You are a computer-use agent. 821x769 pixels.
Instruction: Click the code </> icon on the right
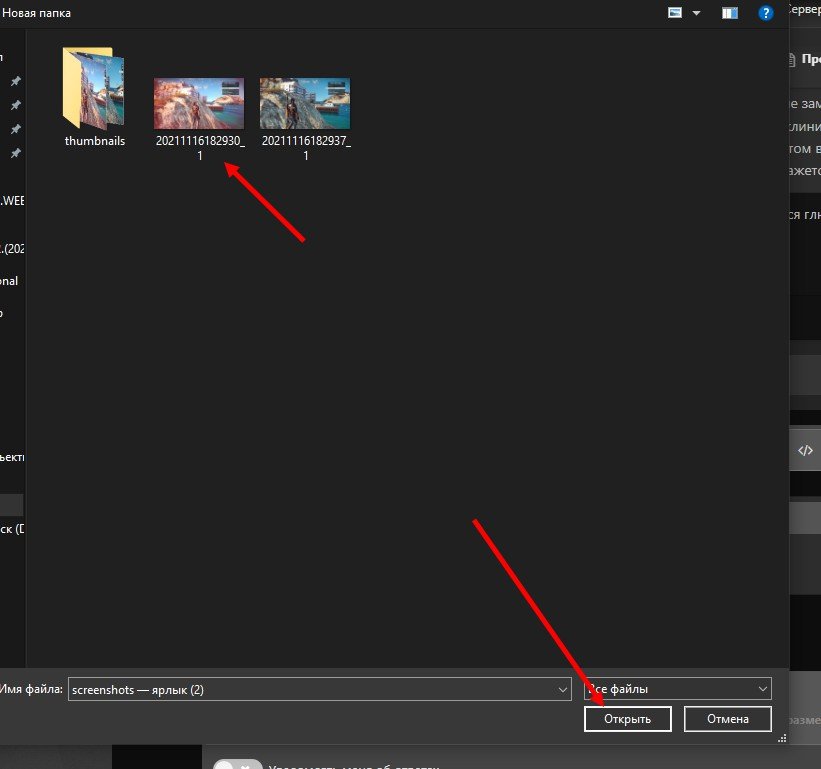pyautogui.click(x=805, y=450)
